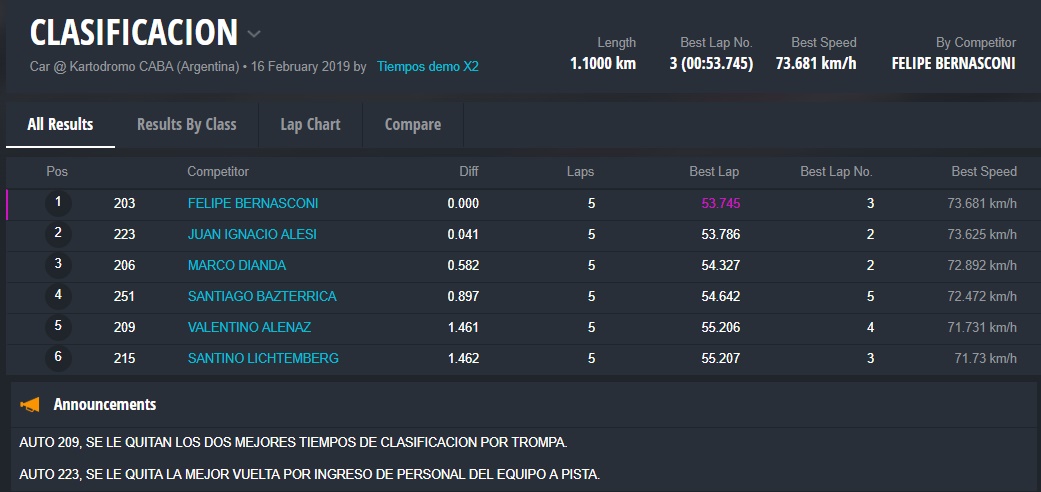Open the Results By Class tab
The image size is (1041, 492).
pyautogui.click(x=186, y=125)
